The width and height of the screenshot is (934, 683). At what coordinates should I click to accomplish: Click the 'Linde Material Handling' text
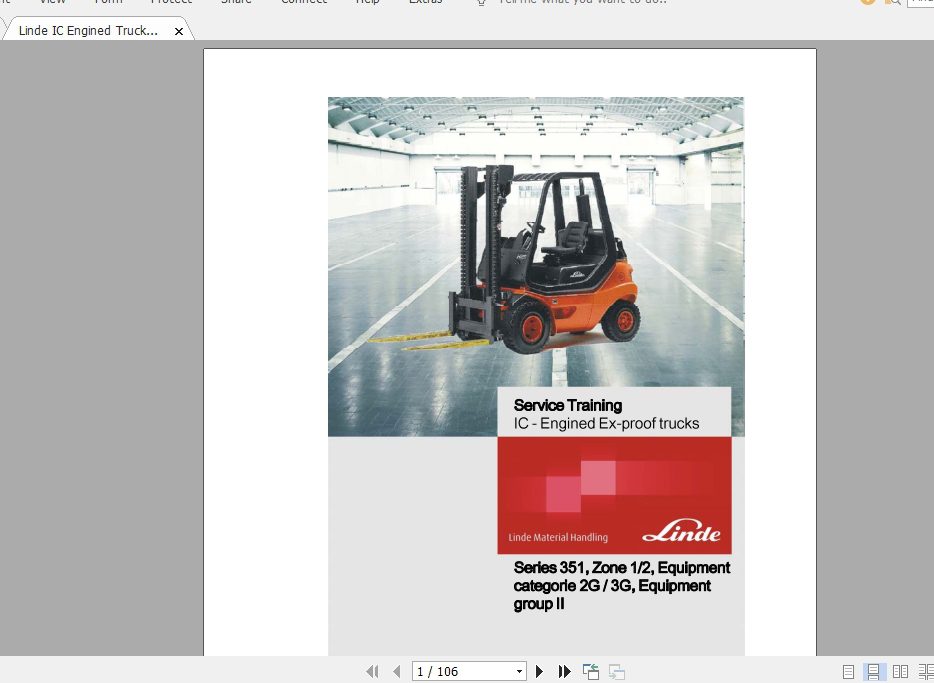tap(558, 537)
